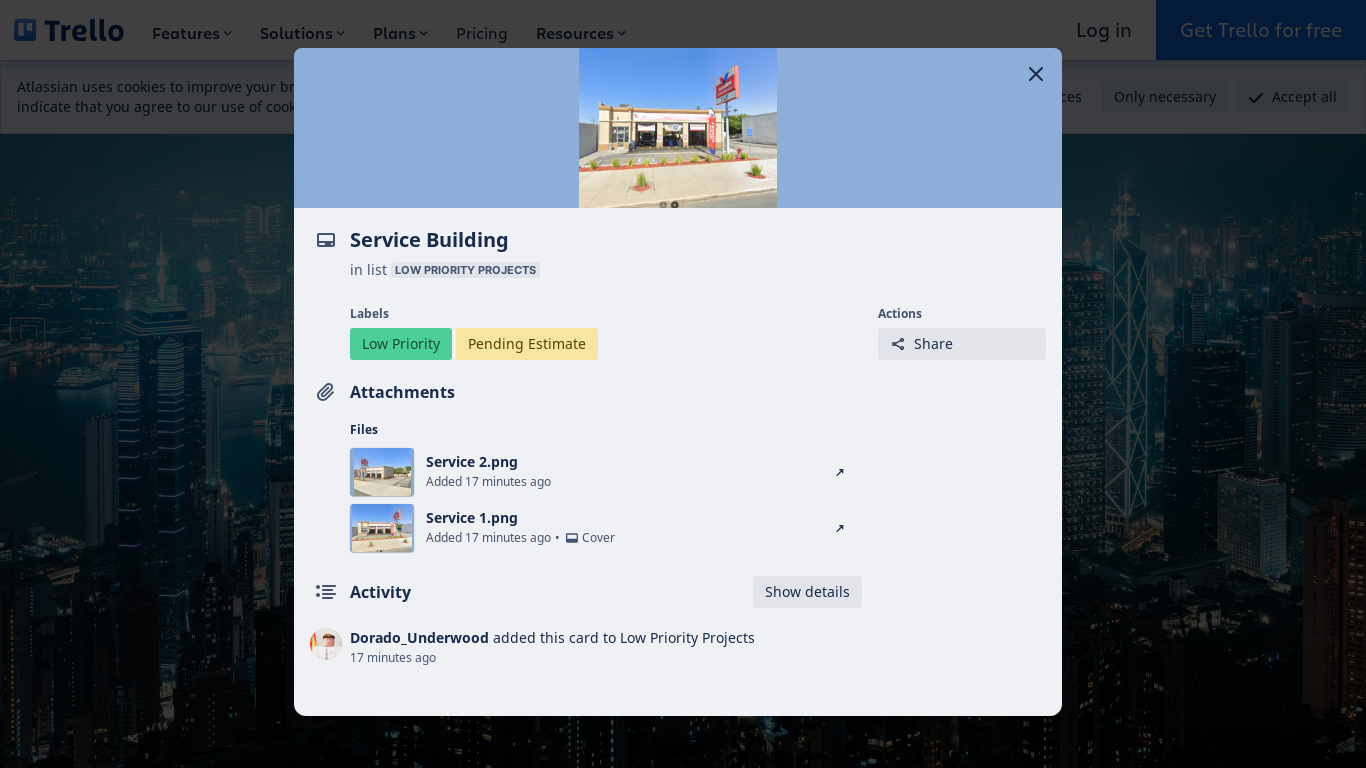Click the Attachments heading

point(402,392)
